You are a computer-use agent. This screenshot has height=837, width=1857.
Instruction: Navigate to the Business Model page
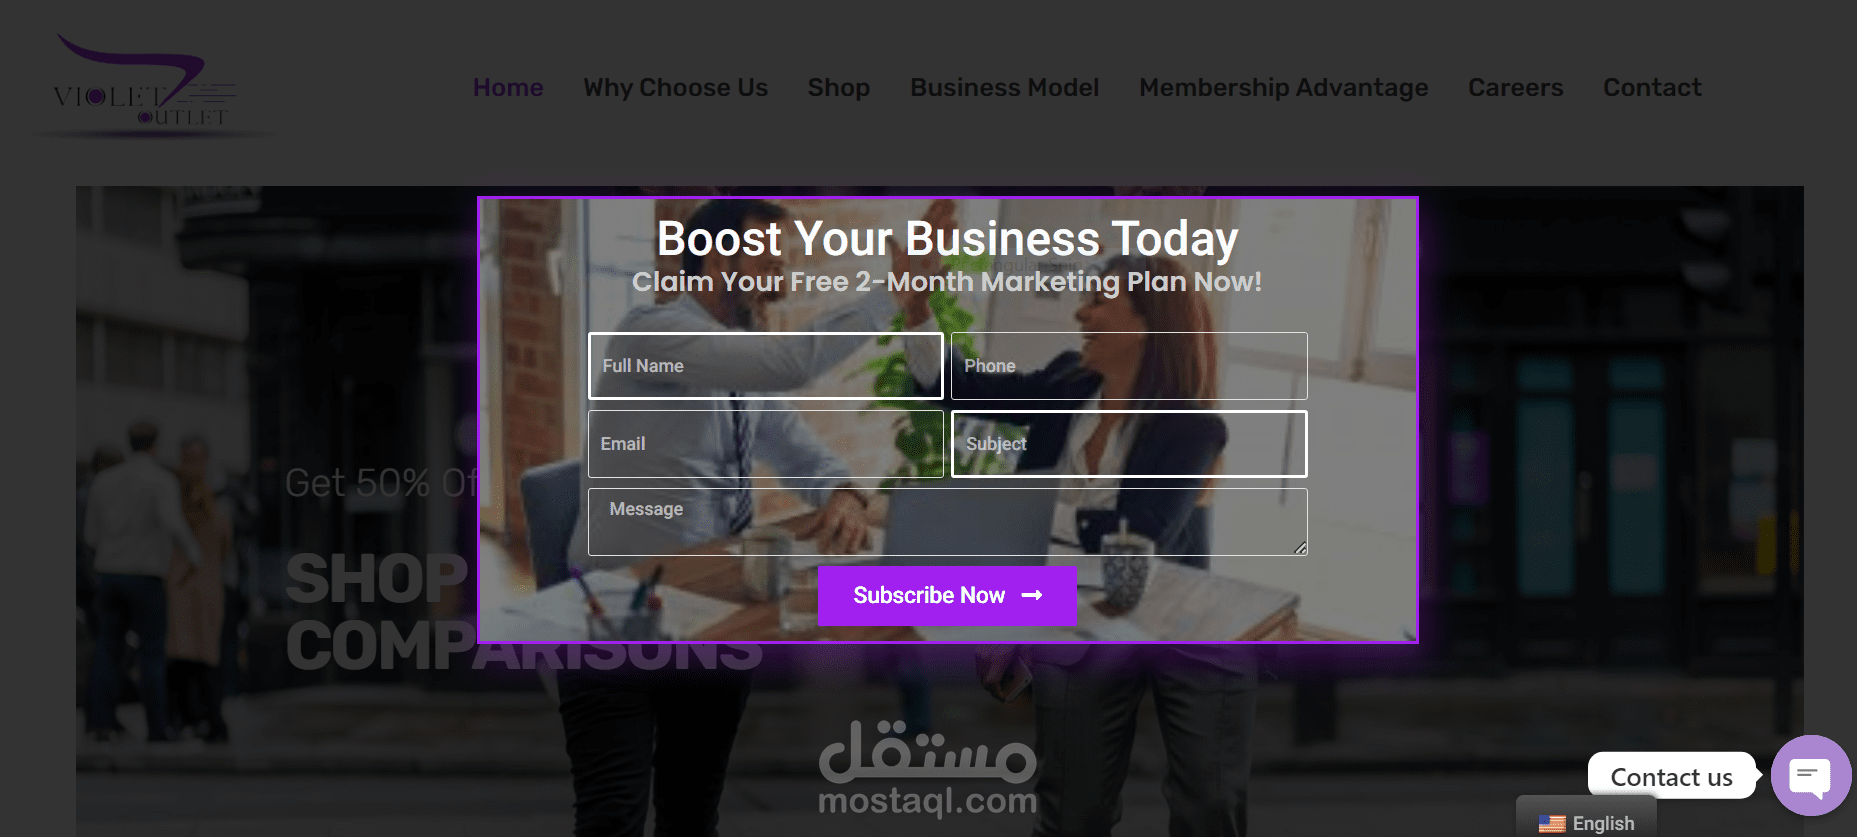pos(1005,88)
